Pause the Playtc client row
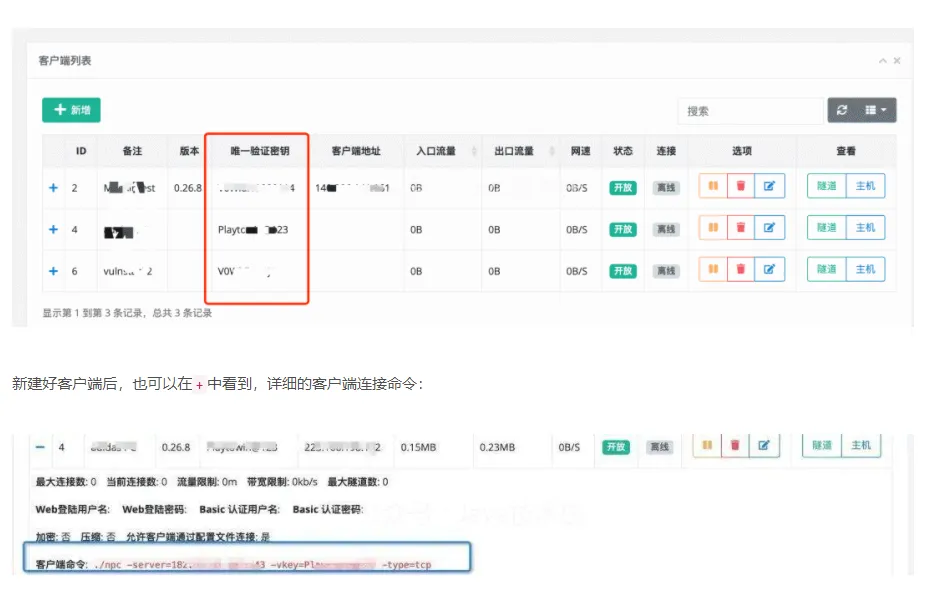This screenshot has height=600, width=925. coord(713,228)
